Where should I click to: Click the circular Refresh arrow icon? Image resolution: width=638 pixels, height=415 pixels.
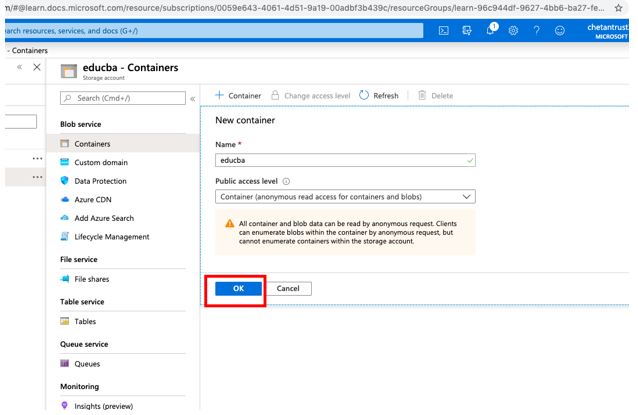[x=364, y=95]
